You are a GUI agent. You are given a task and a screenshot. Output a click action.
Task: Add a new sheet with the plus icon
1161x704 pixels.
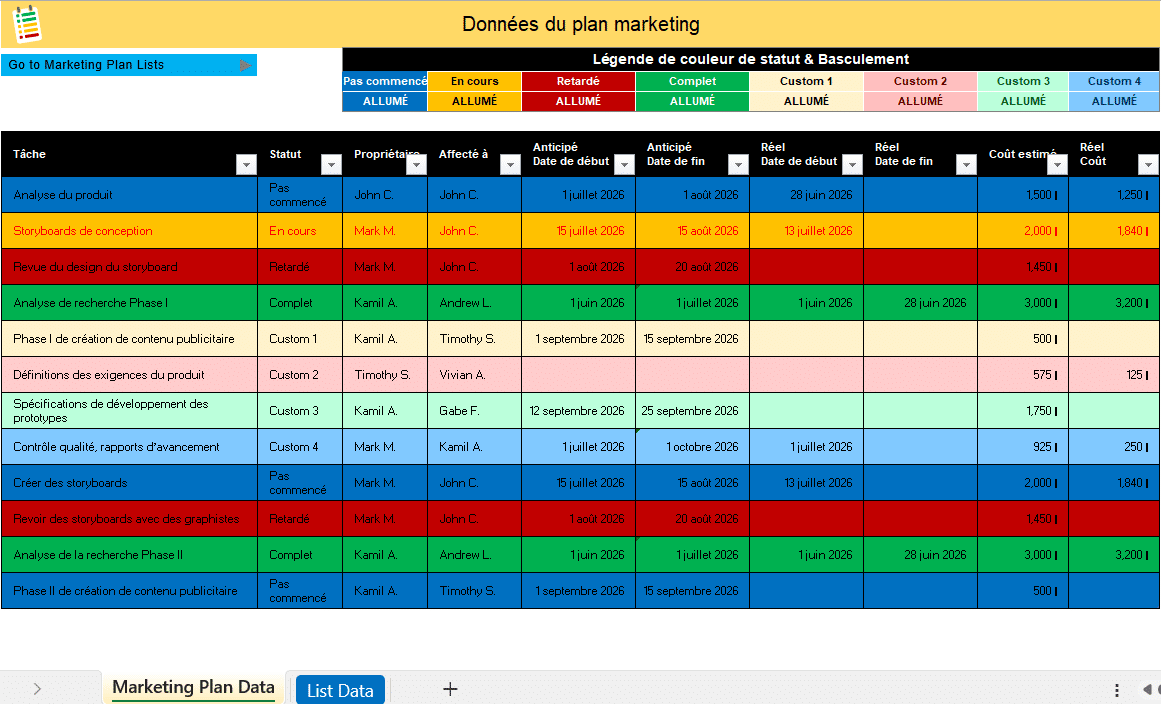point(450,689)
